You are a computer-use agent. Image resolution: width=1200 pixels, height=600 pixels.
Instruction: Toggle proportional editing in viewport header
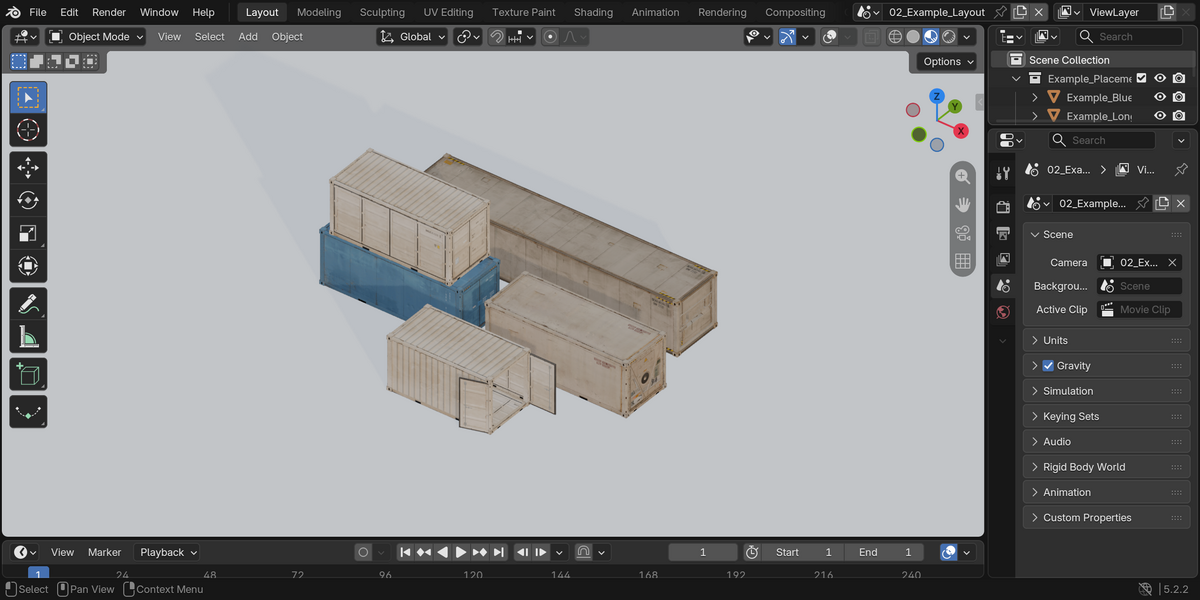tap(550, 36)
